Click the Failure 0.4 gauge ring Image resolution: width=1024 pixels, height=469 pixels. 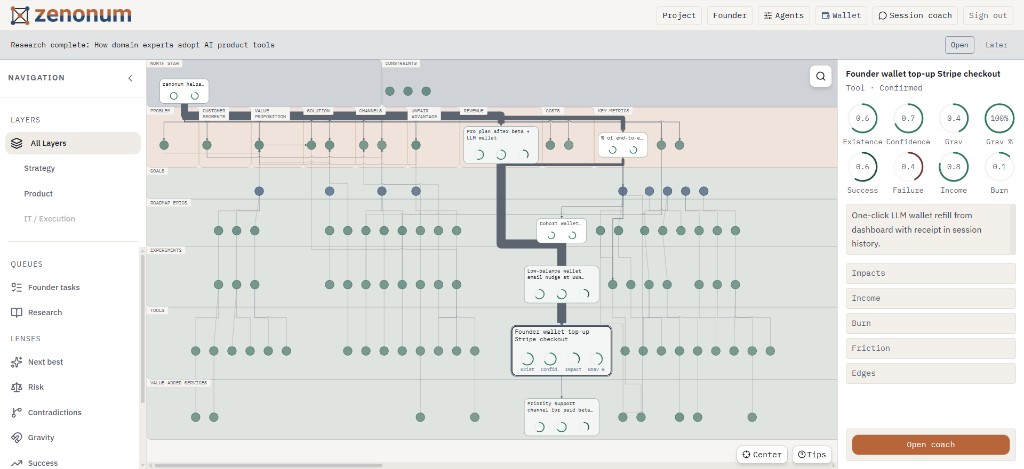tap(908, 167)
